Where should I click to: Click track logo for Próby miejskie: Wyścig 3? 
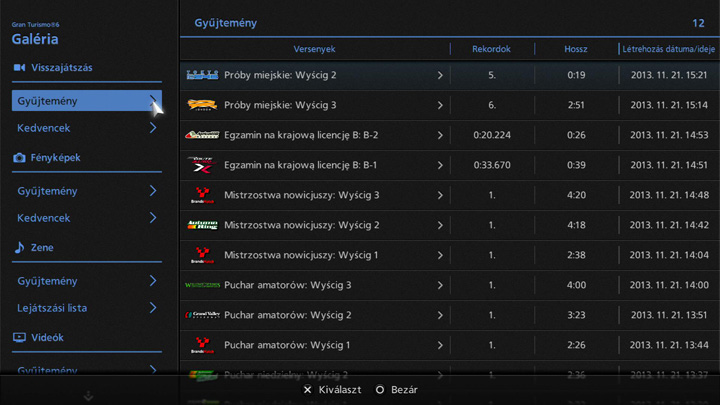[x=202, y=105]
